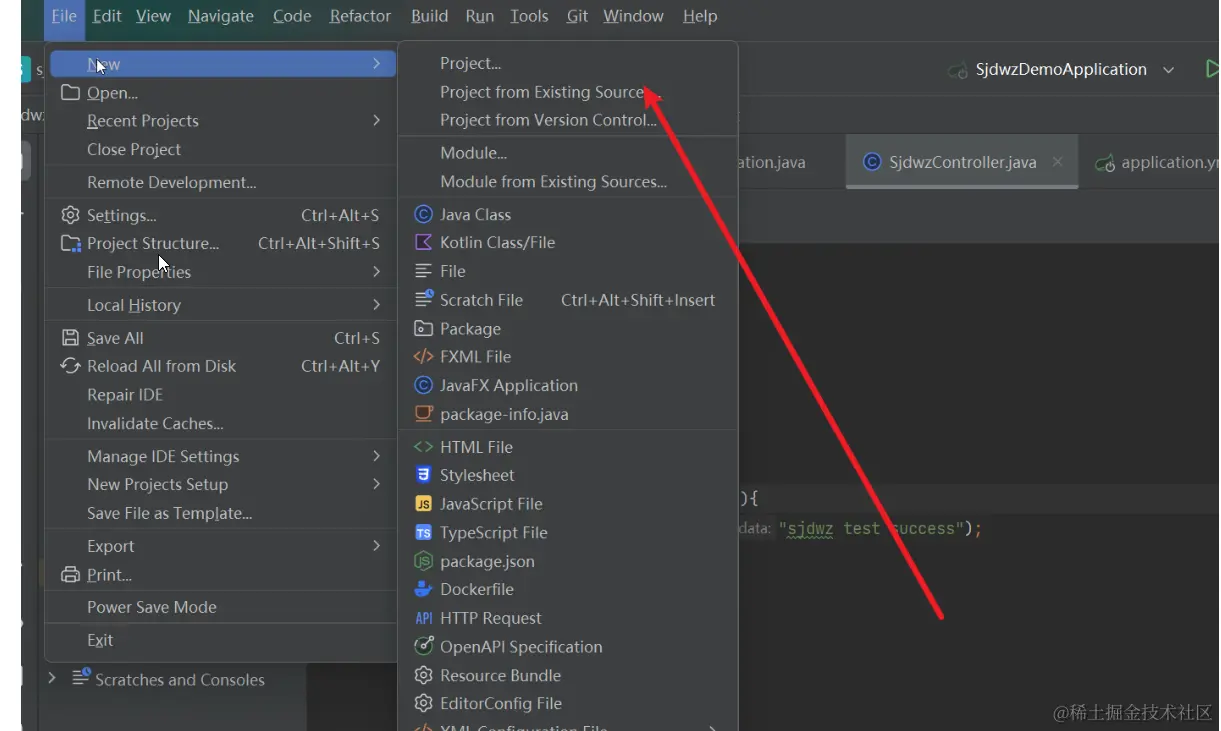This screenshot has width=1221, height=731.
Task: Click the Reload All from Disk icon
Action: click(x=70, y=366)
